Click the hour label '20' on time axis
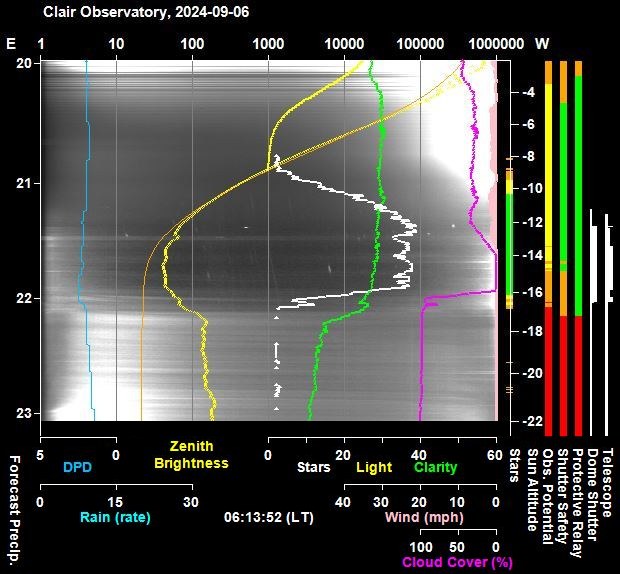The width and height of the screenshot is (620, 574). click(x=25, y=63)
